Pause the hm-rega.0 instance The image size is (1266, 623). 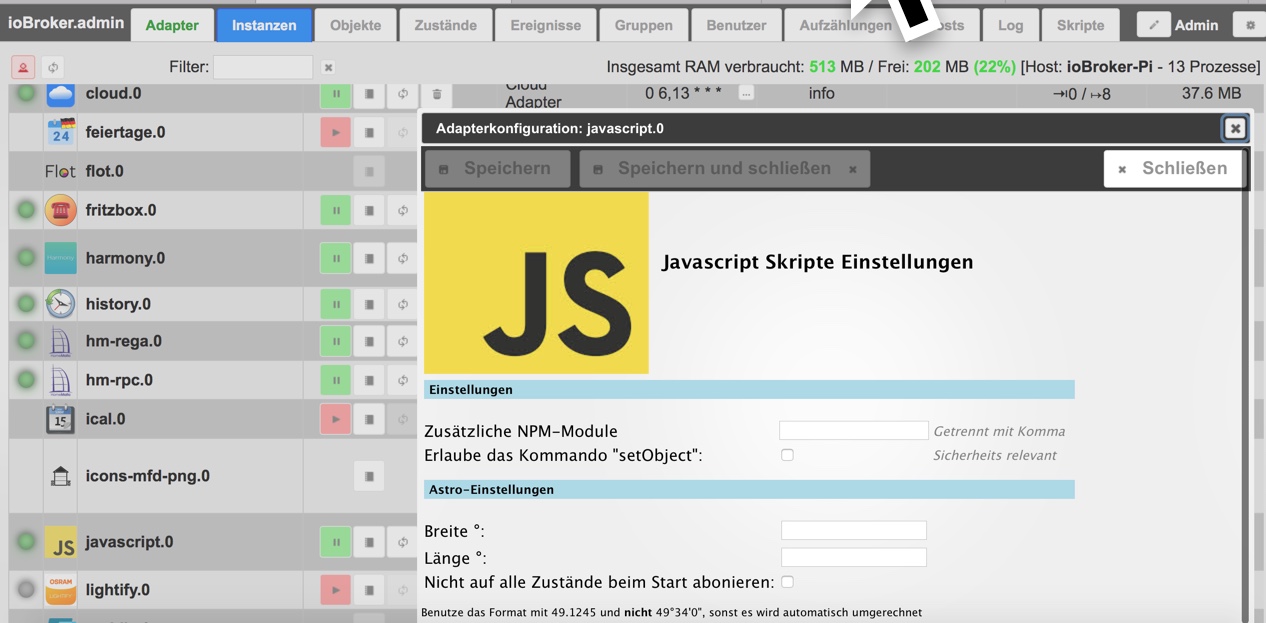pyautogui.click(x=336, y=341)
